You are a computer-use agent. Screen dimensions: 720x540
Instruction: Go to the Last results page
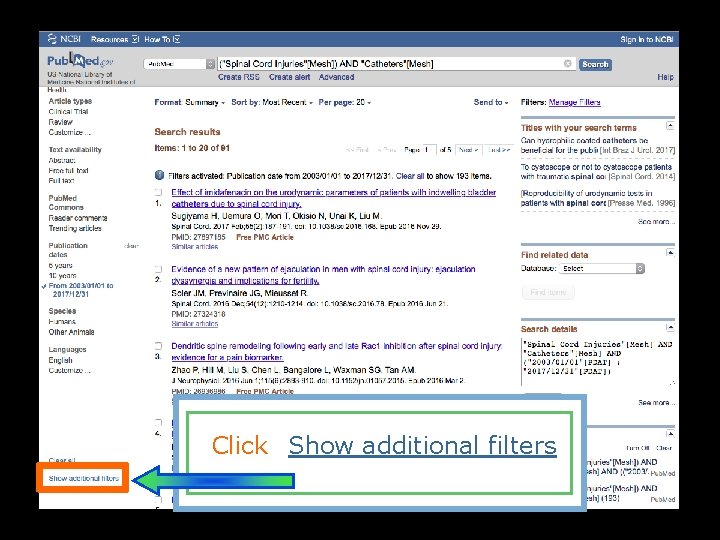pyautogui.click(x=498, y=150)
